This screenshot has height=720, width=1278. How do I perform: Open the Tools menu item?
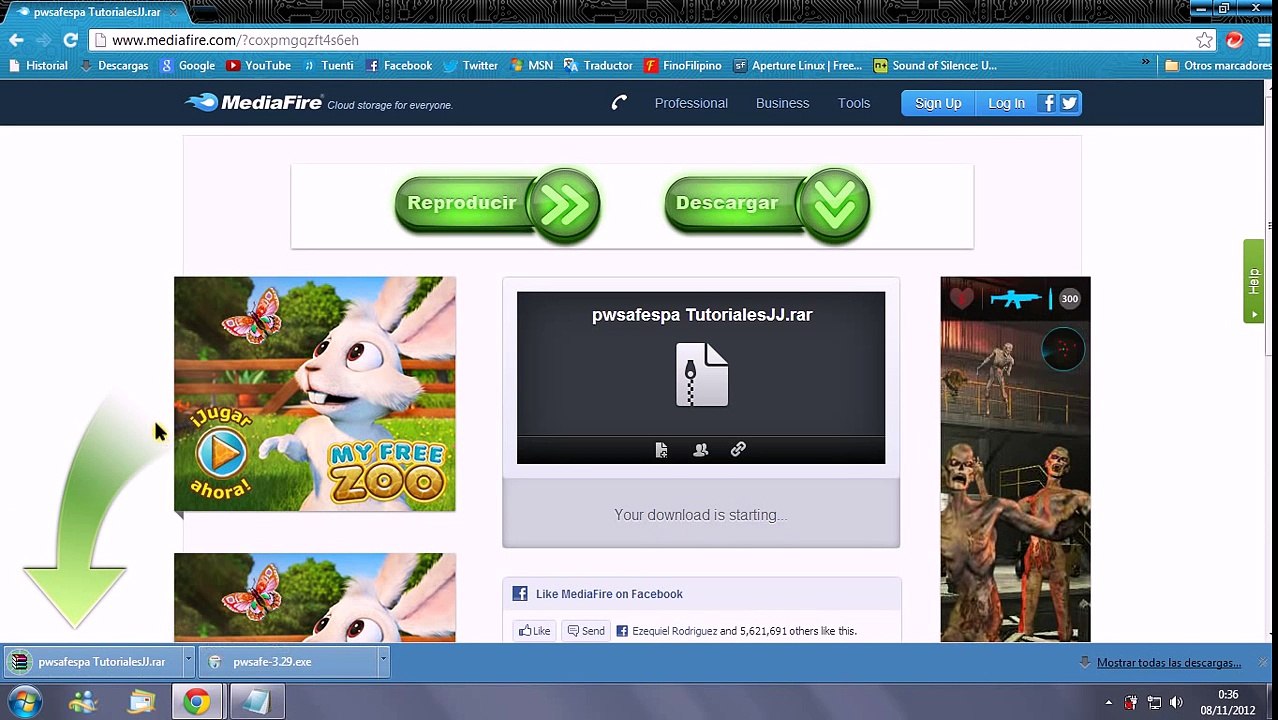click(854, 103)
